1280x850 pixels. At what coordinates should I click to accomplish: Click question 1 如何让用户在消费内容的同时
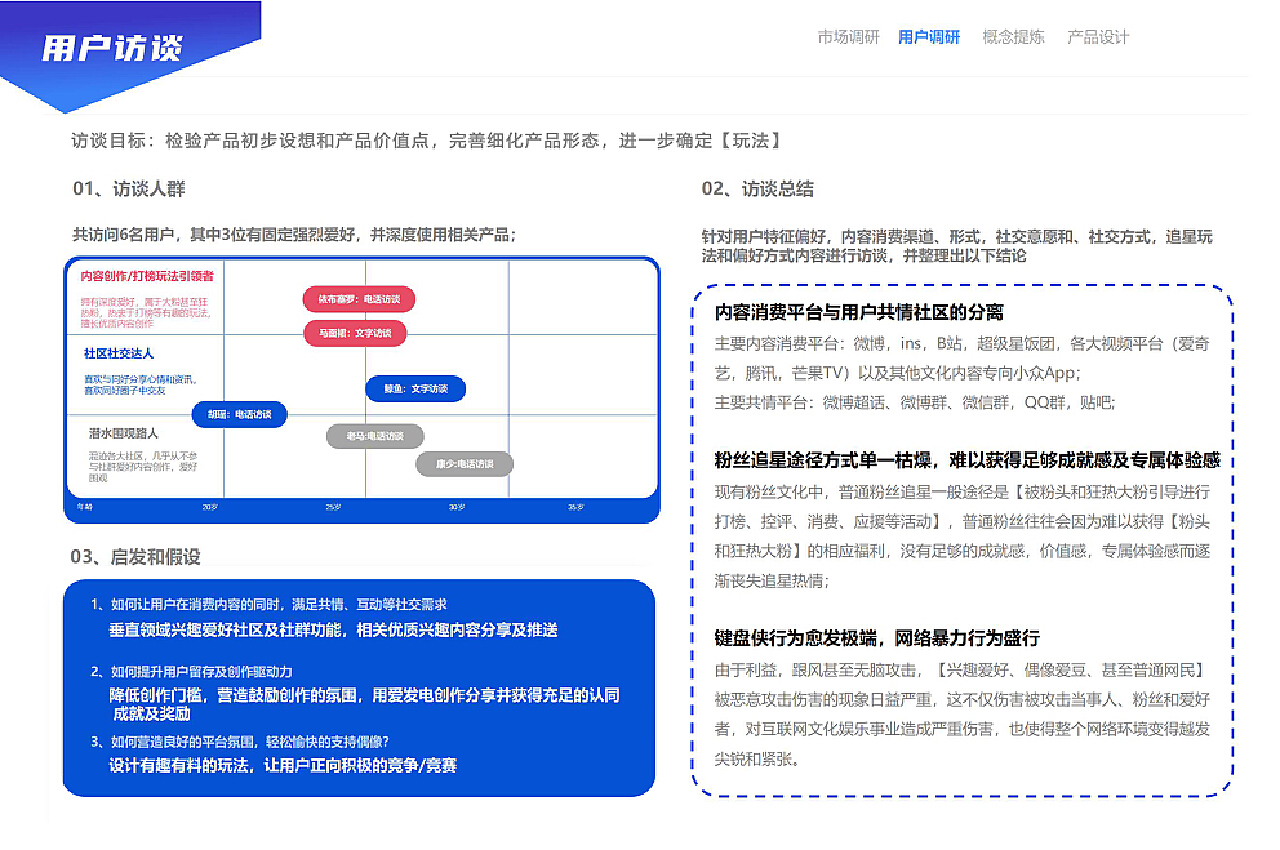pyautogui.click(x=268, y=604)
